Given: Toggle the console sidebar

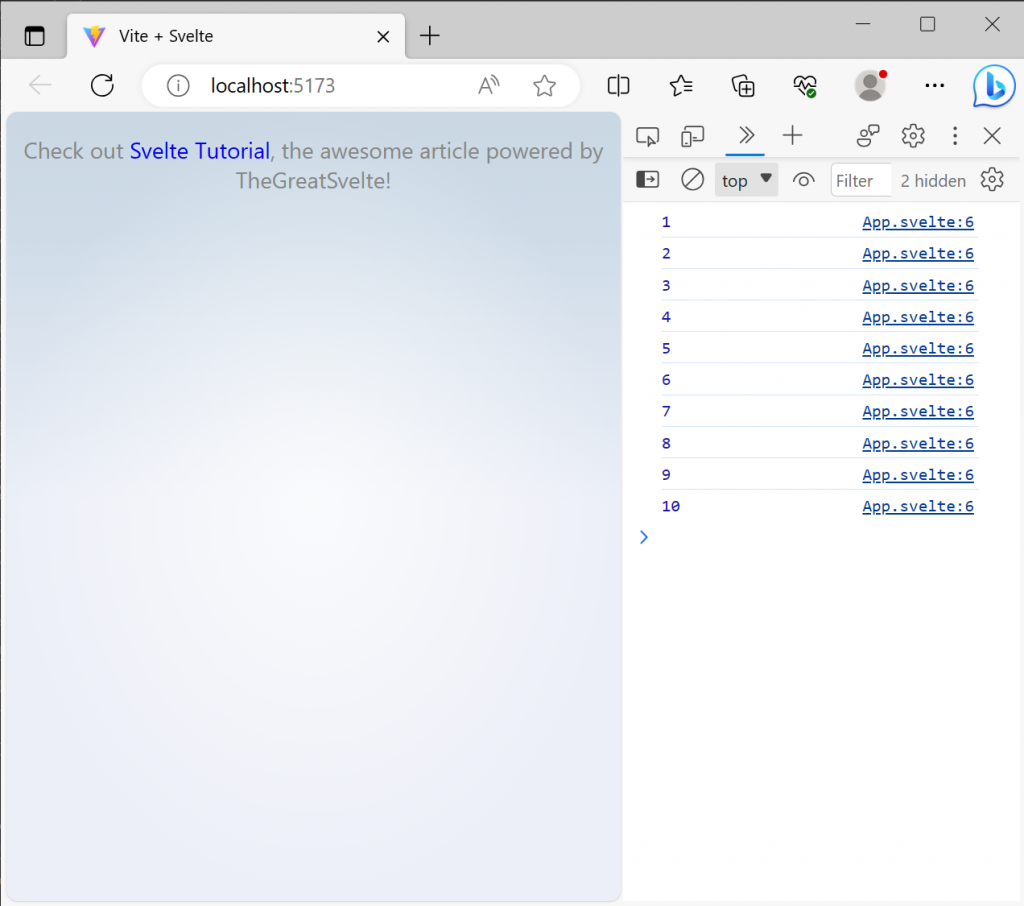Looking at the screenshot, I should [647, 179].
